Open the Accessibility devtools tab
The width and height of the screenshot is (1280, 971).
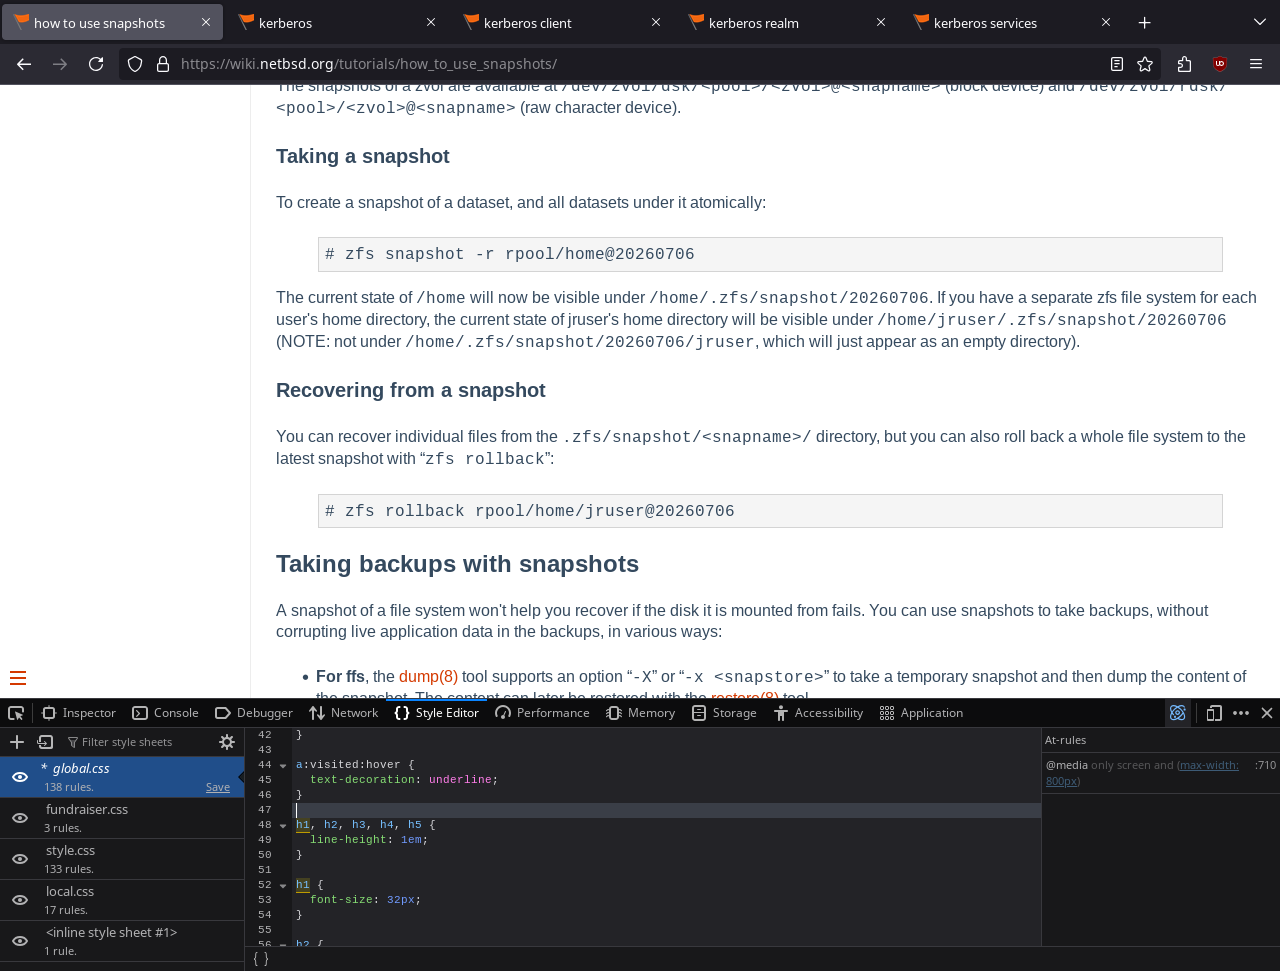[818, 713]
